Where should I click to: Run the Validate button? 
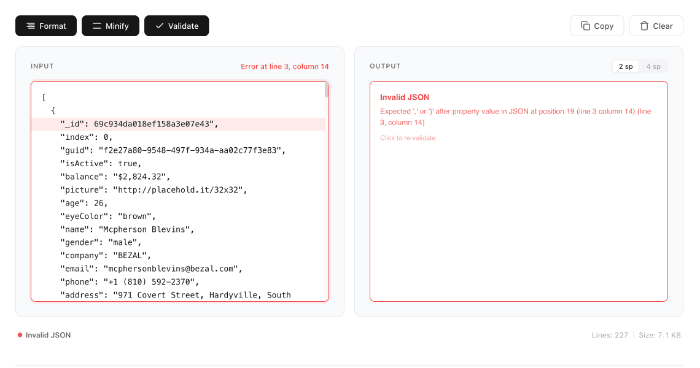[176, 26]
